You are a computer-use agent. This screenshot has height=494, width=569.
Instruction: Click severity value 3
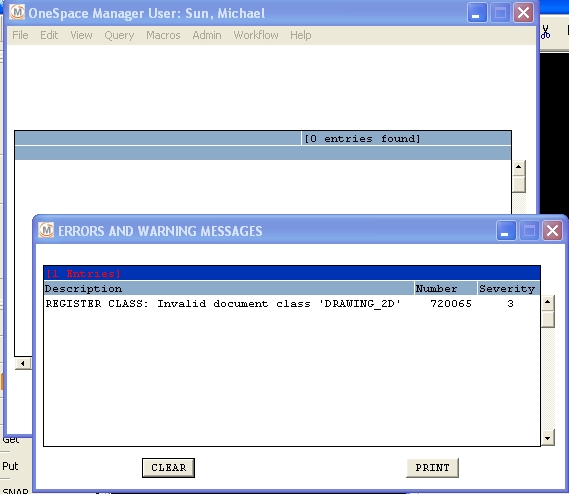pos(510,303)
